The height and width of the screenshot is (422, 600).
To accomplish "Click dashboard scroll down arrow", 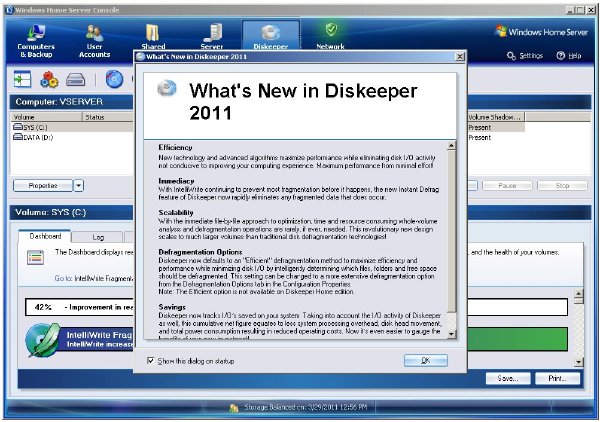I will (579, 361).
